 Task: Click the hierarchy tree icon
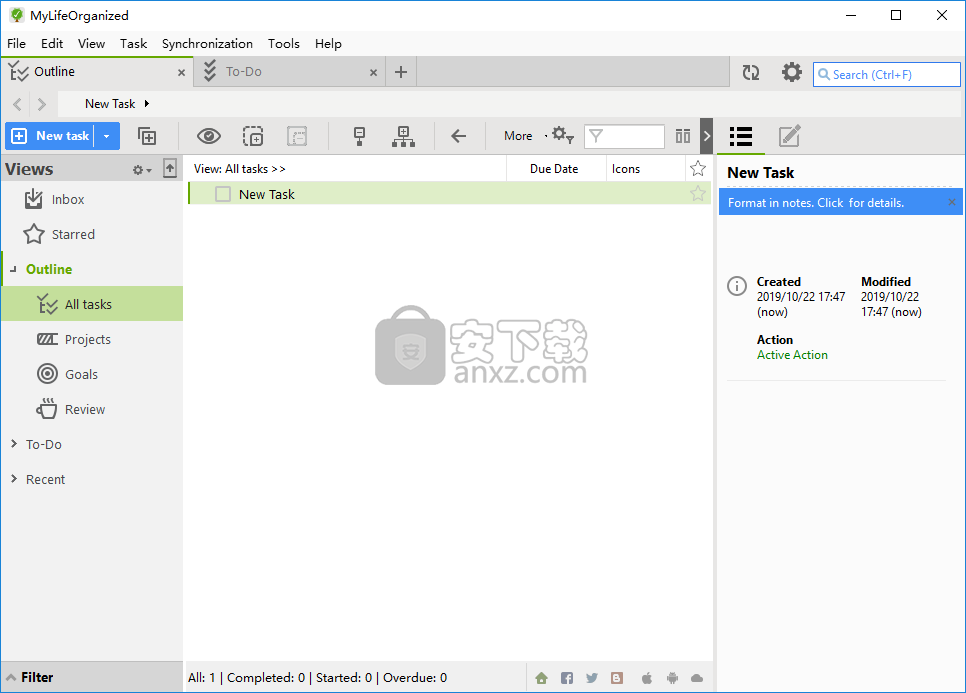coord(404,136)
